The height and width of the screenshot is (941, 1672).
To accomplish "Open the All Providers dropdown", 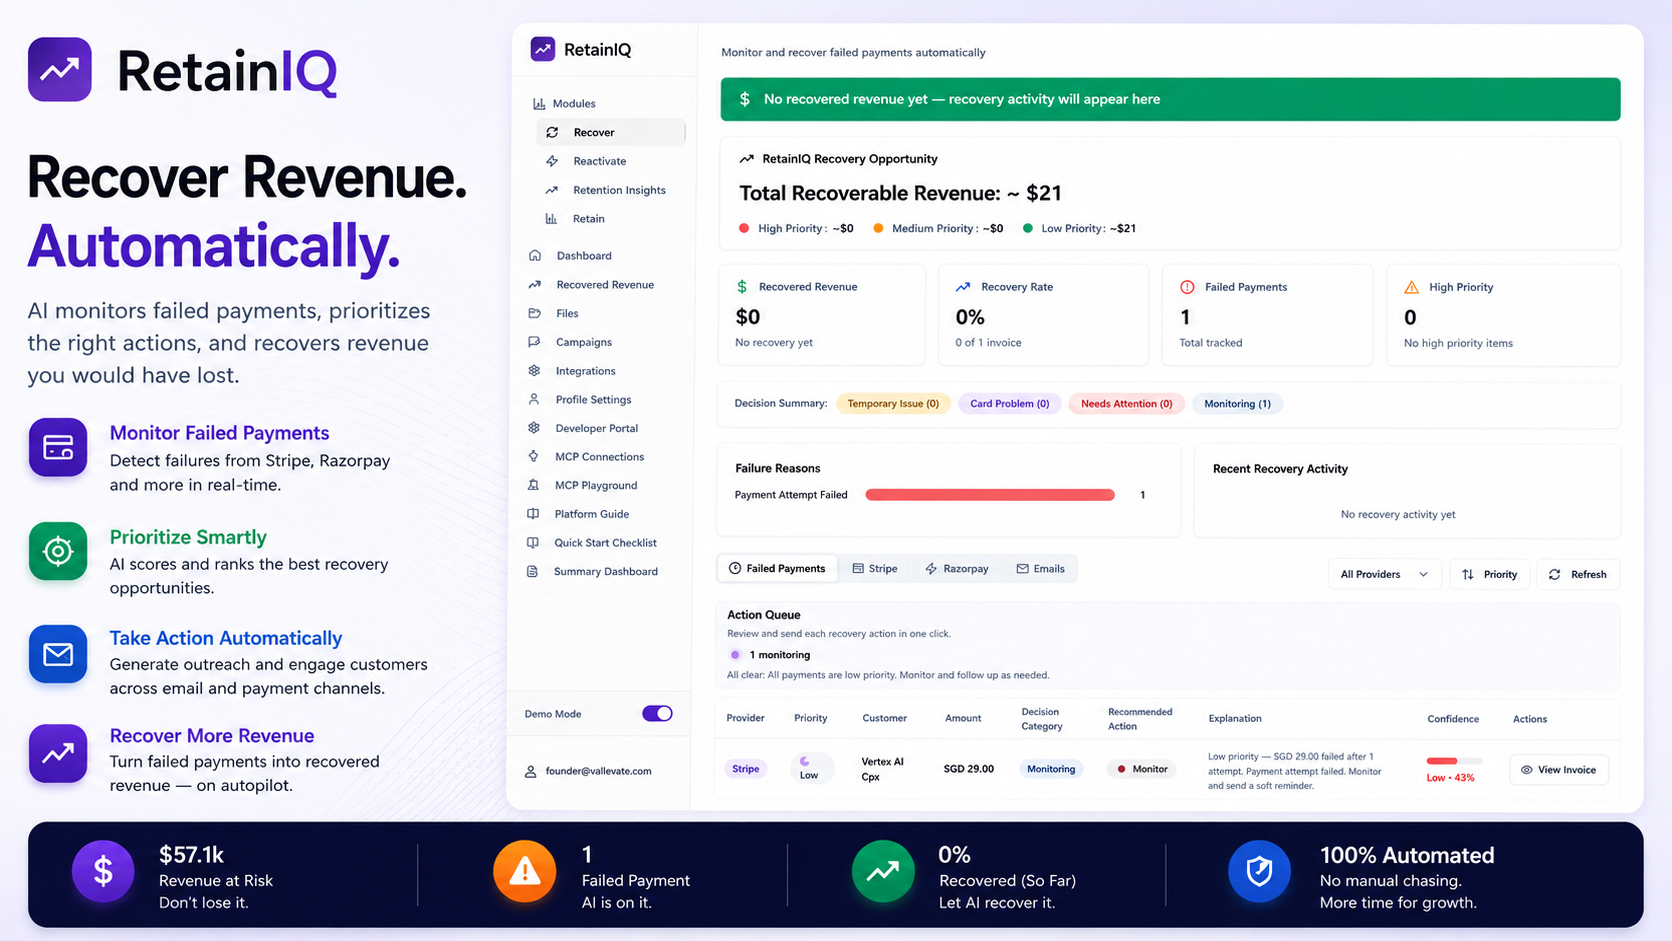I will (x=1384, y=574).
